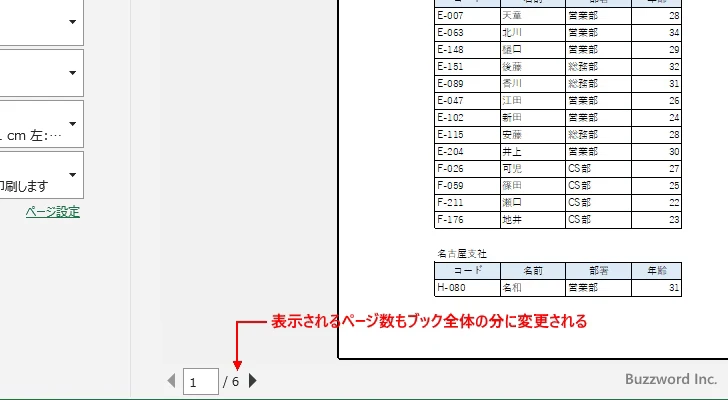Open the ページ設定 link

coord(53,212)
